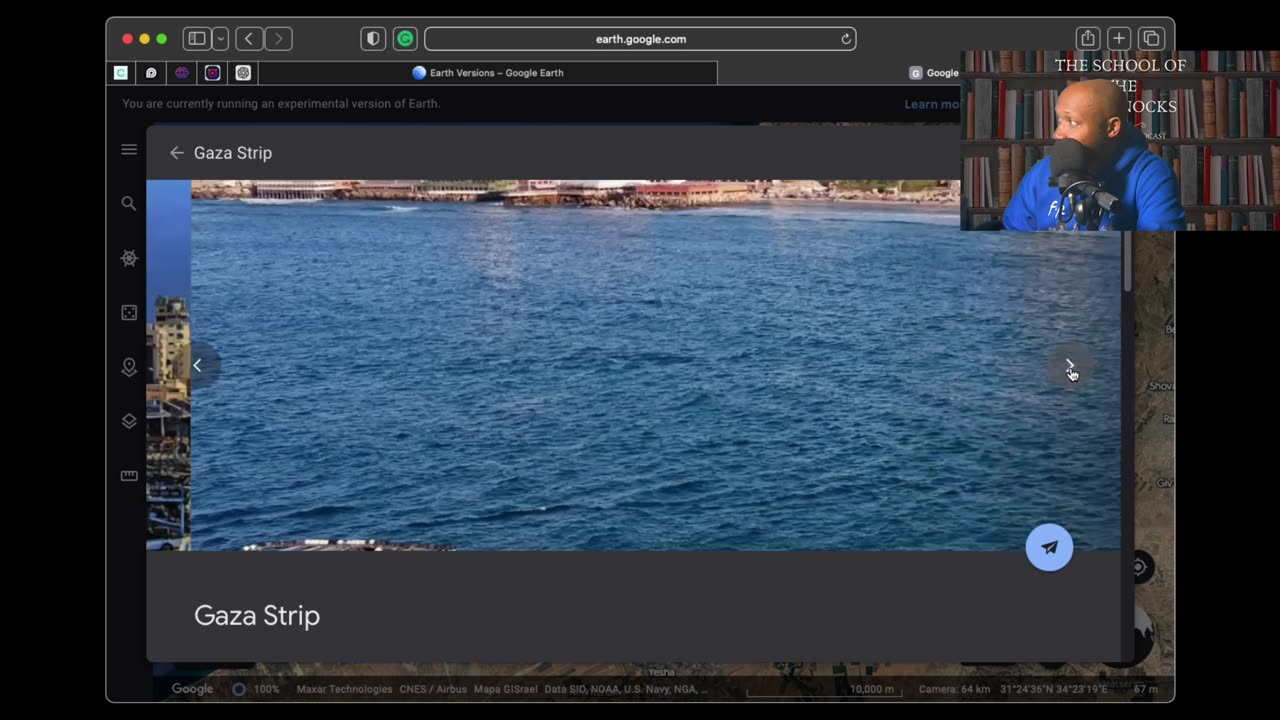This screenshot has width=1280, height=720.
Task: Click the large Gaza Strip heading
Action: [x=257, y=616]
